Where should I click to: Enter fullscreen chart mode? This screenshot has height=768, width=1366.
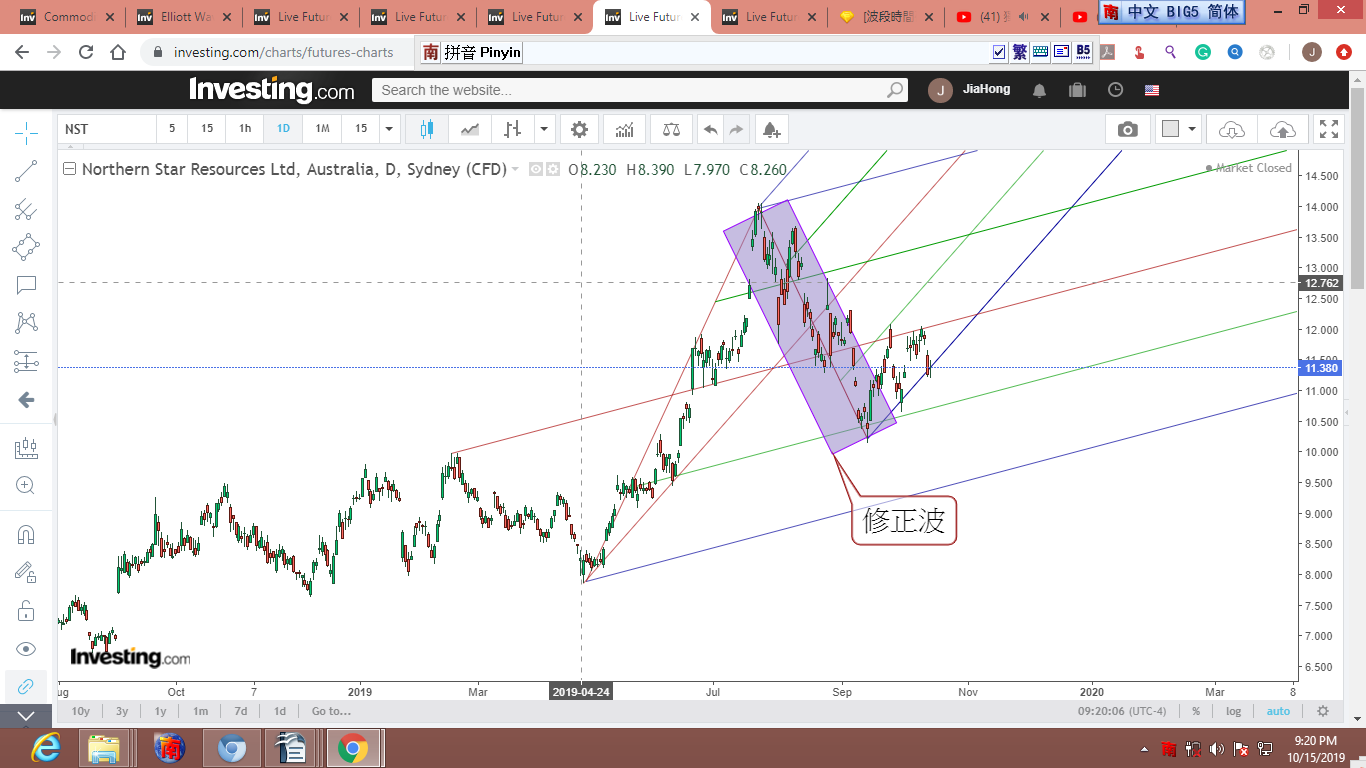(x=1328, y=129)
